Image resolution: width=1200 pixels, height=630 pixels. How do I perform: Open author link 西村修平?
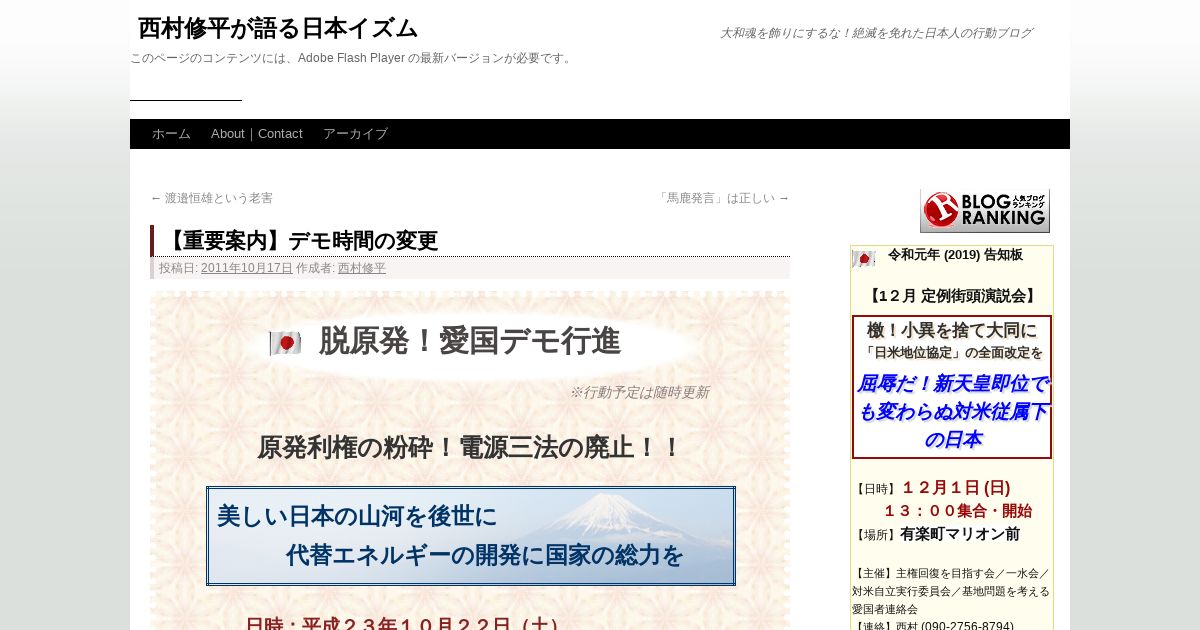tap(362, 268)
